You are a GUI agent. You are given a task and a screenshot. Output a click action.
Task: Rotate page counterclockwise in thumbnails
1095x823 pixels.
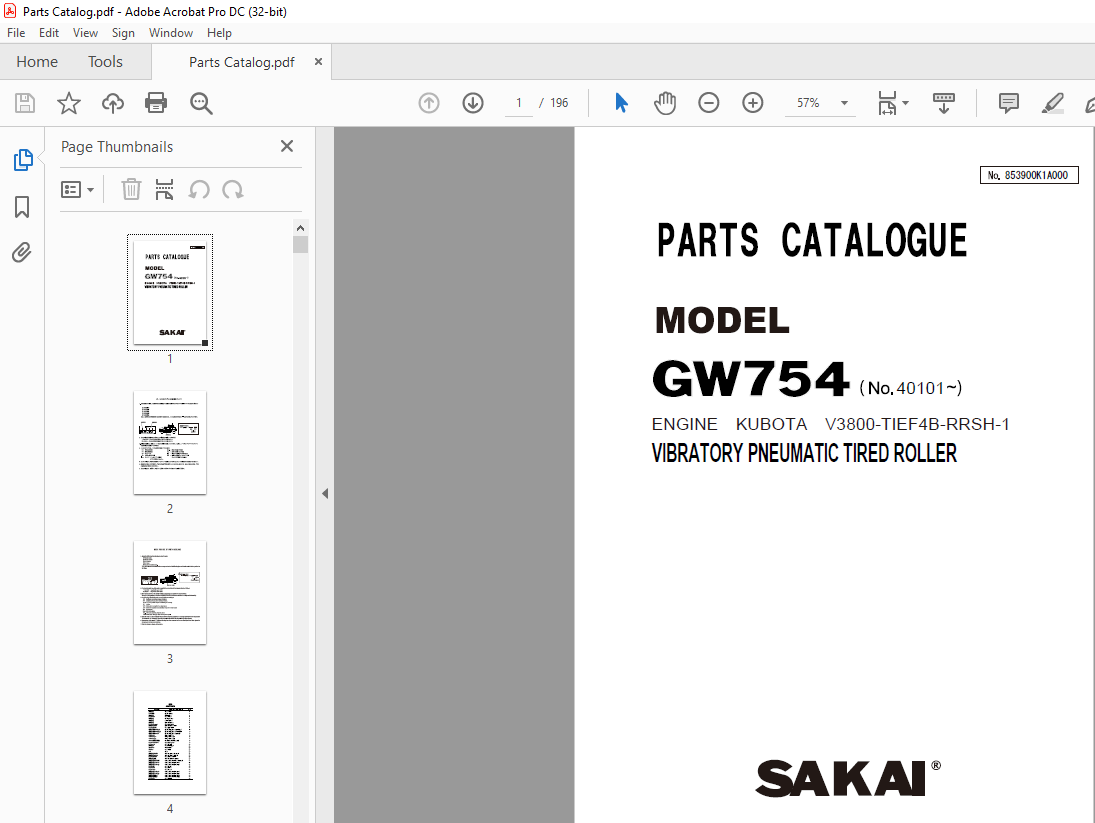(x=199, y=189)
